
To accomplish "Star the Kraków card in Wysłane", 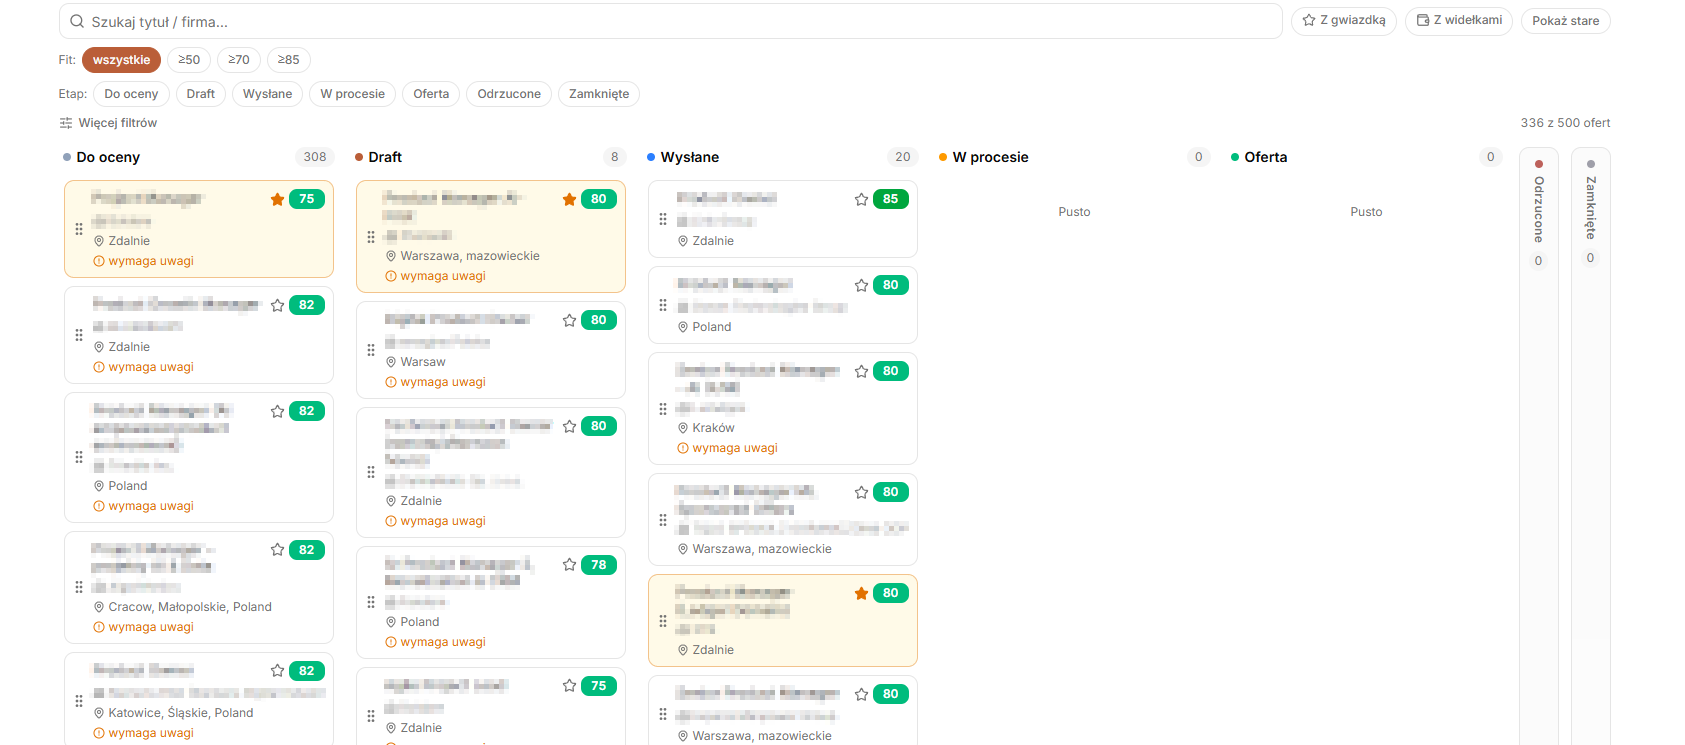I will [861, 371].
